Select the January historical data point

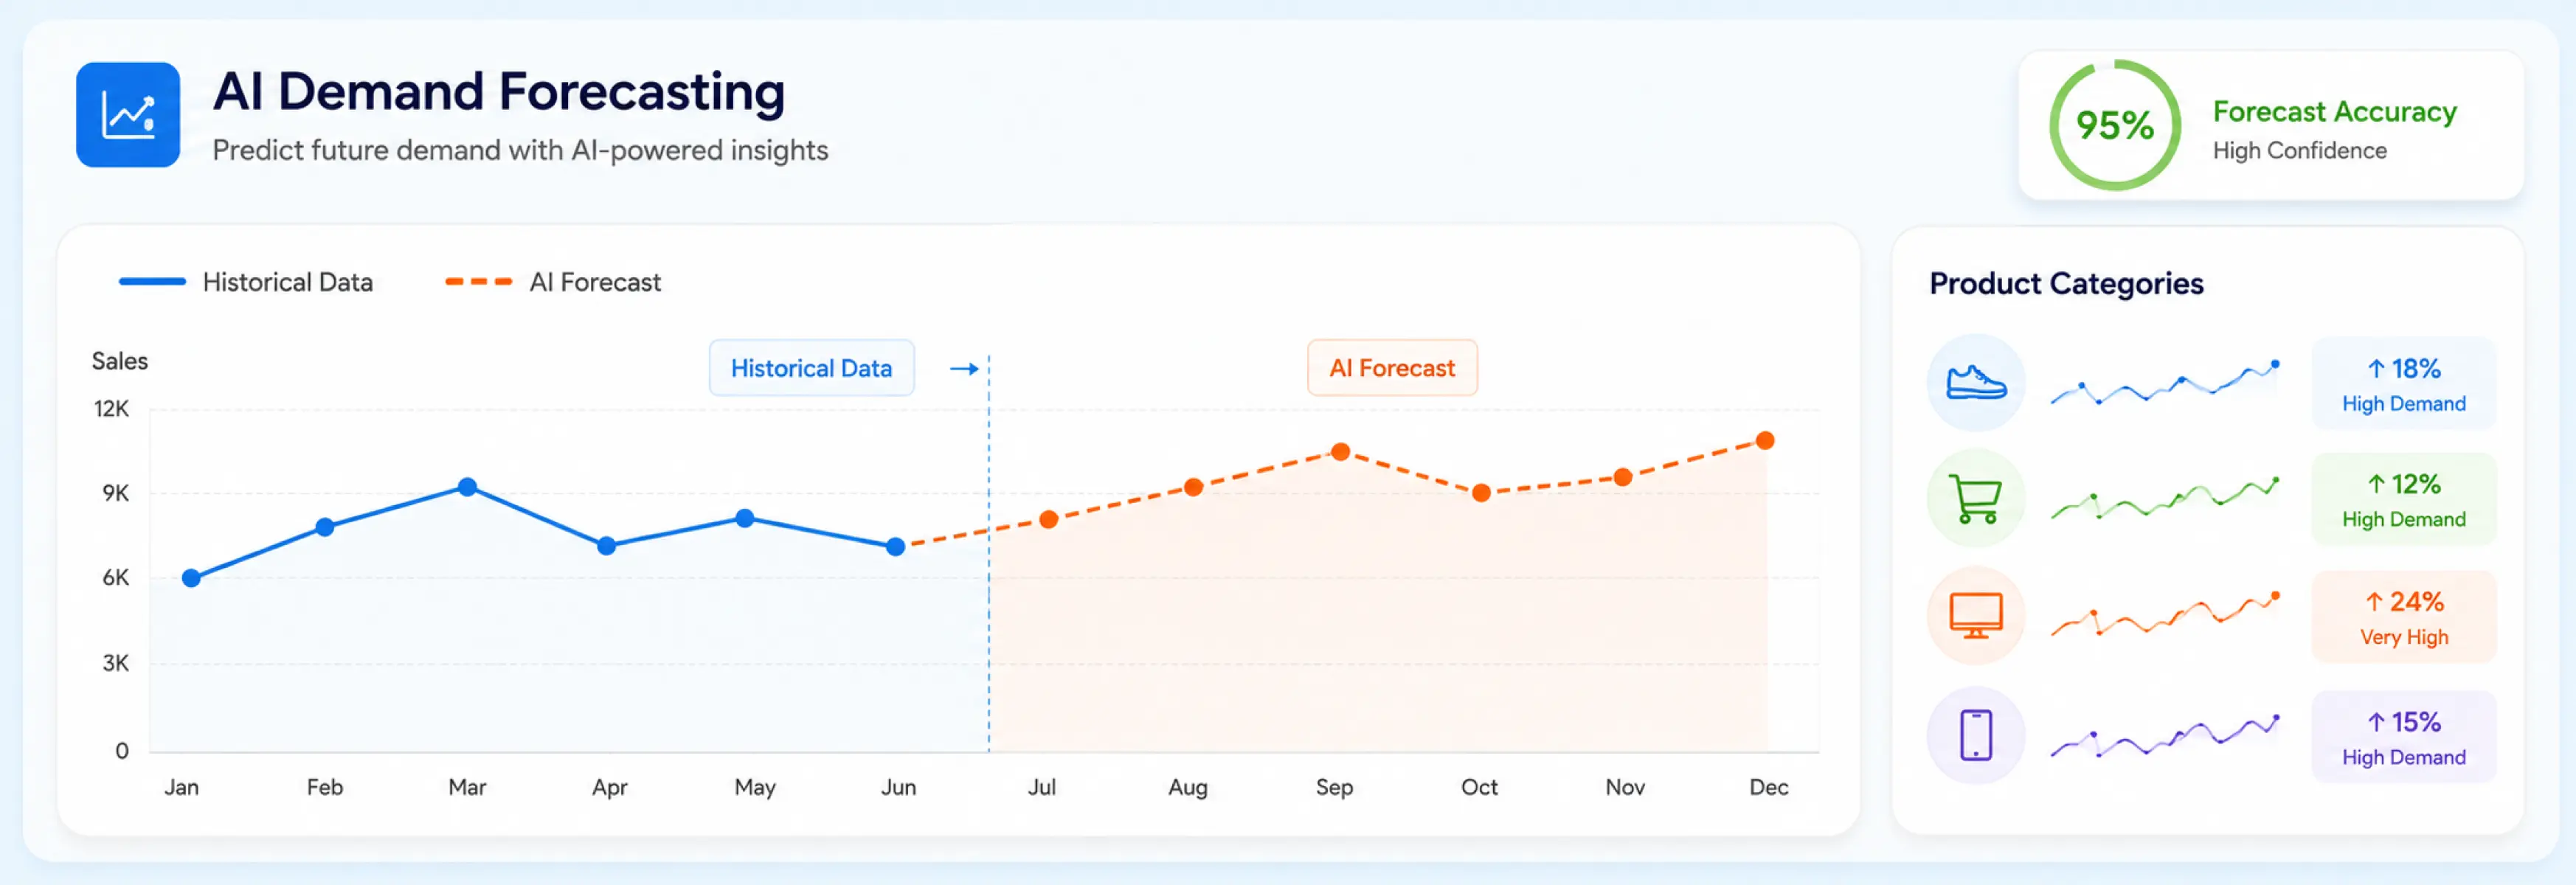(192, 578)
